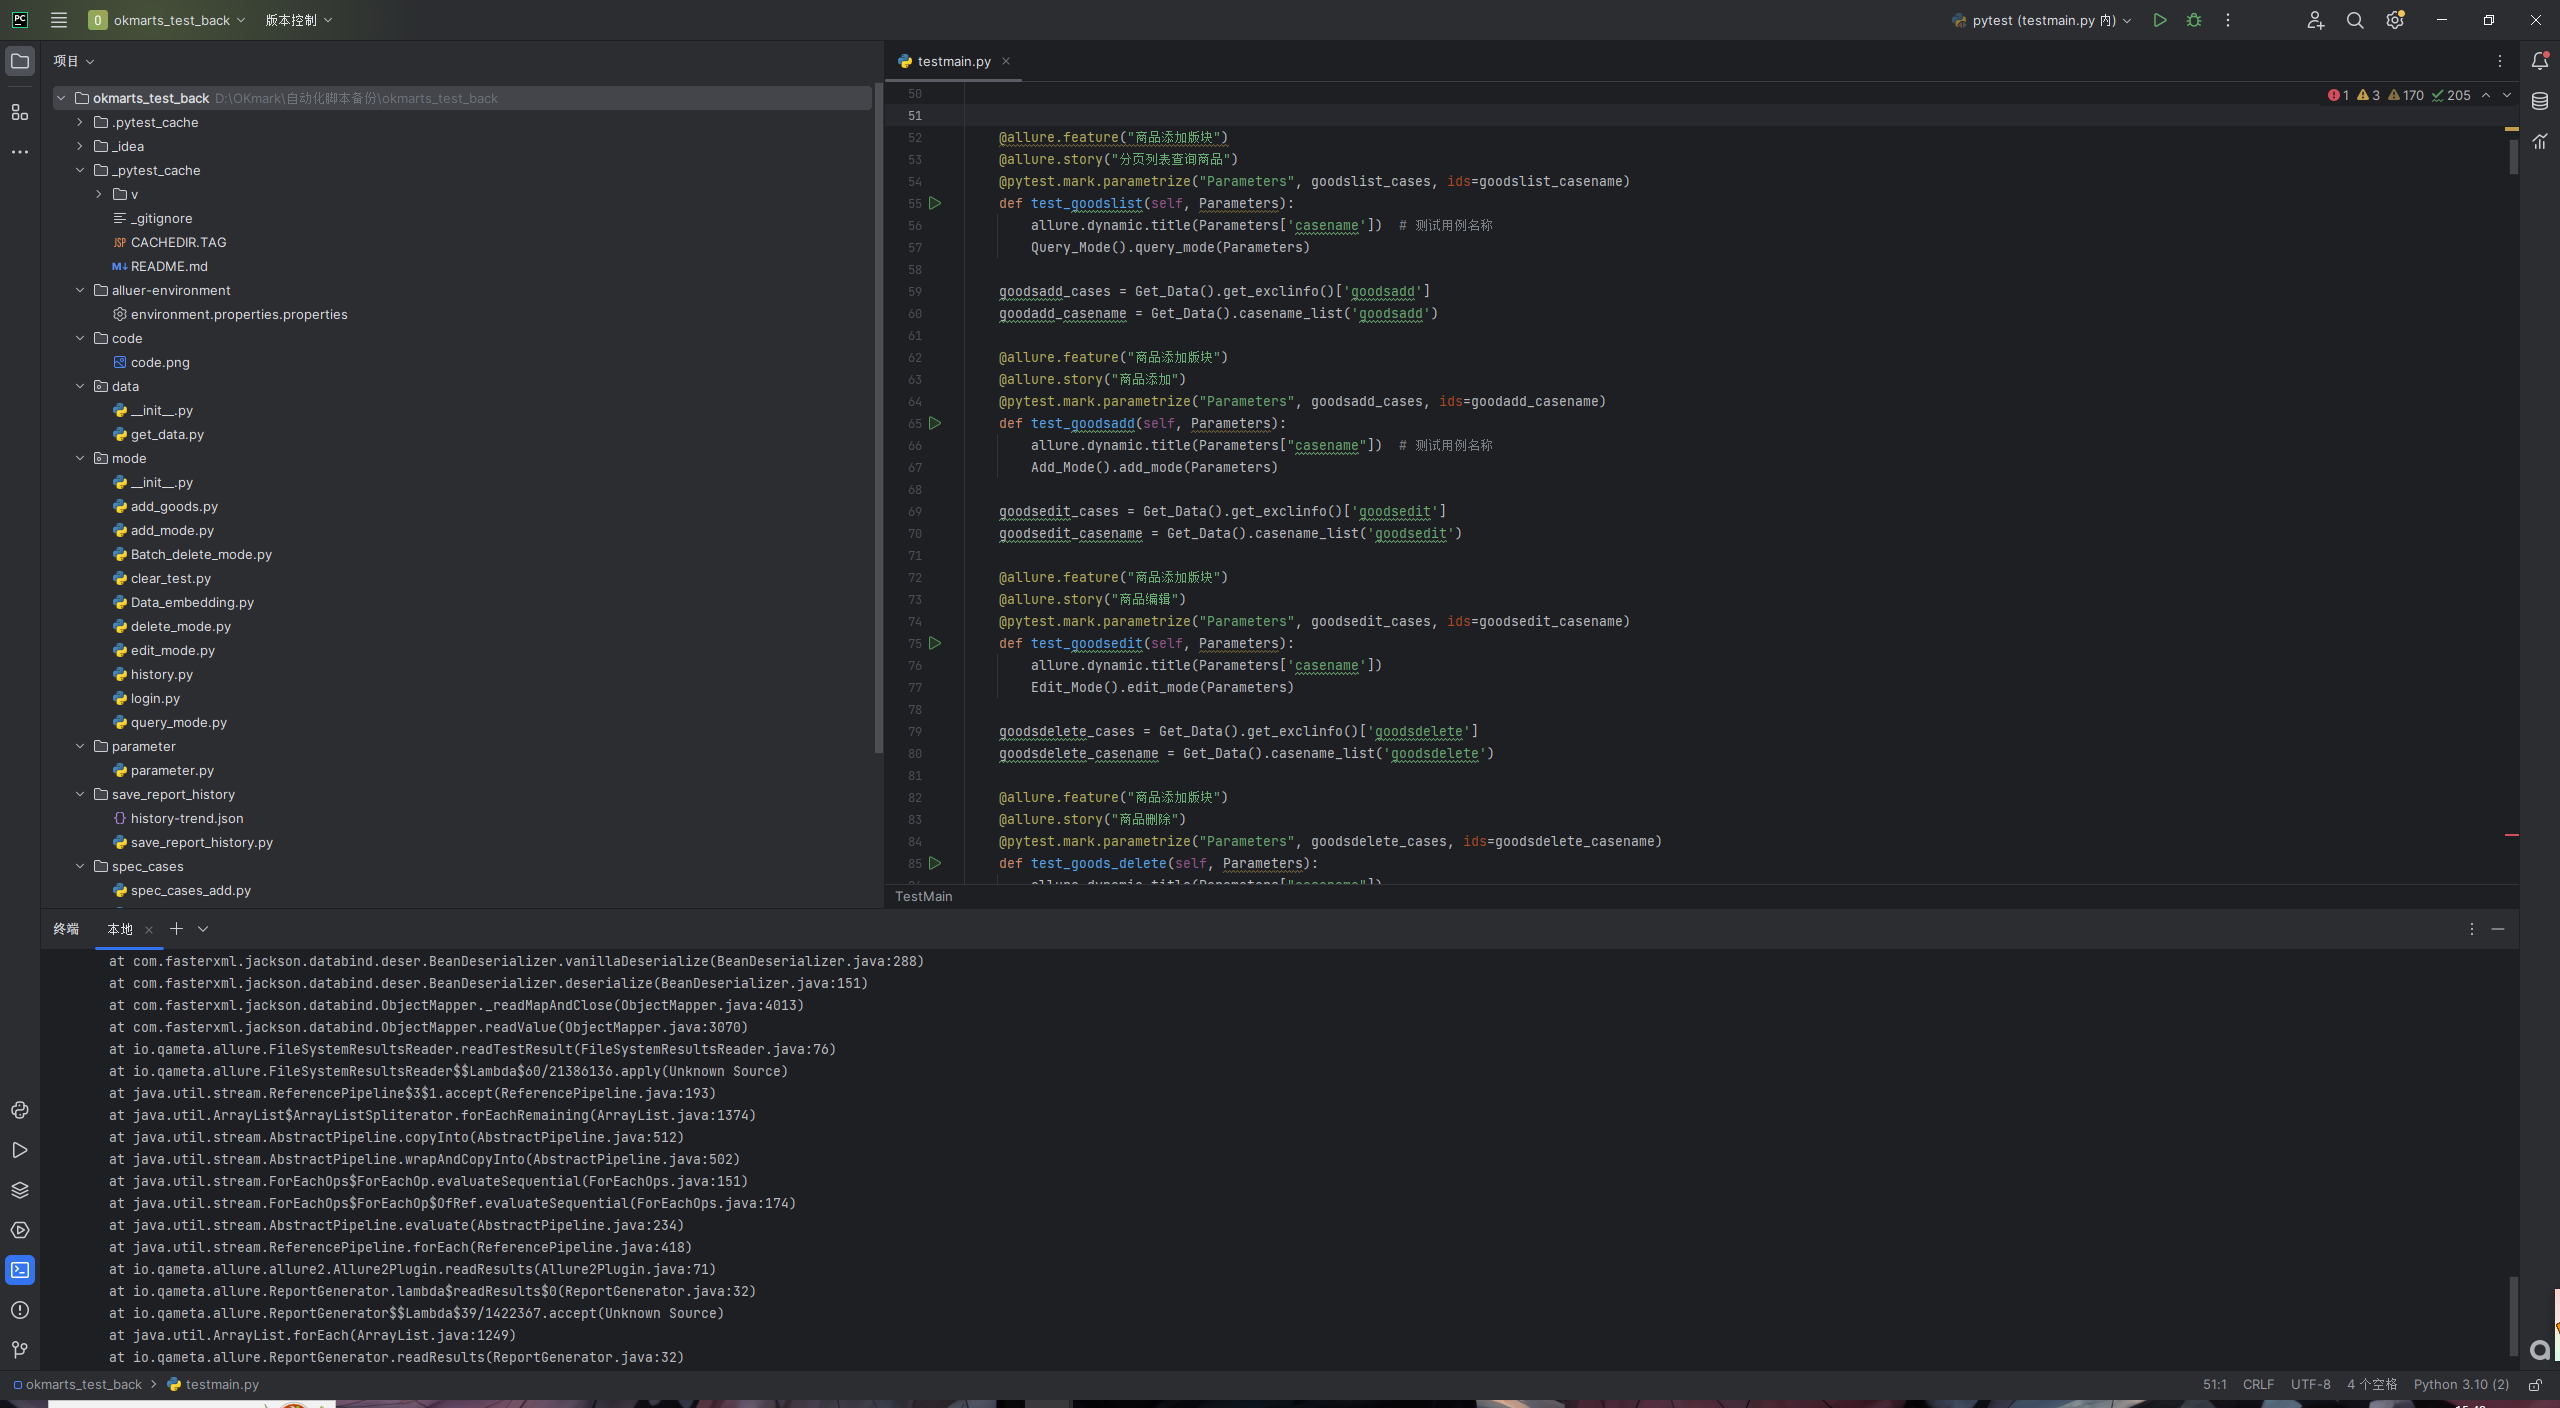Open the Problems tool window
The image size is (2560, 1408).
pyautogui.click(x=20, y=1310)
